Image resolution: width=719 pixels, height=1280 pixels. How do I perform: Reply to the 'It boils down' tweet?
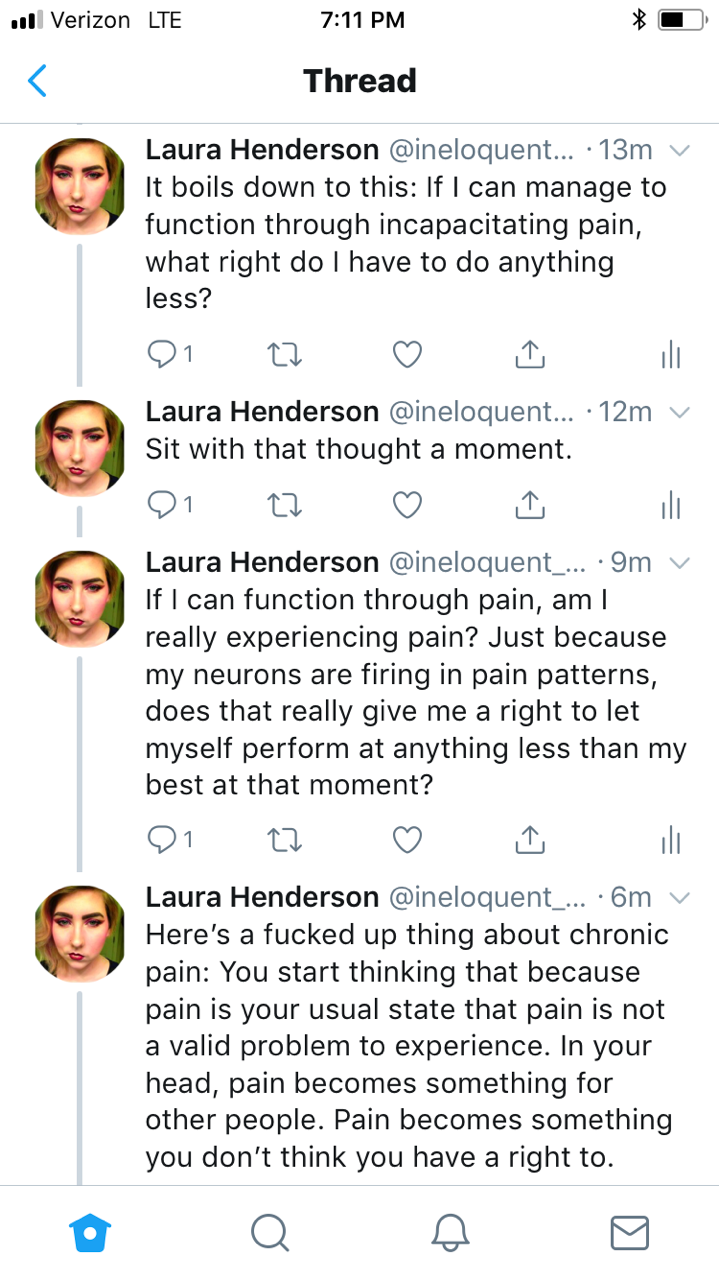[x=162, y=353]
